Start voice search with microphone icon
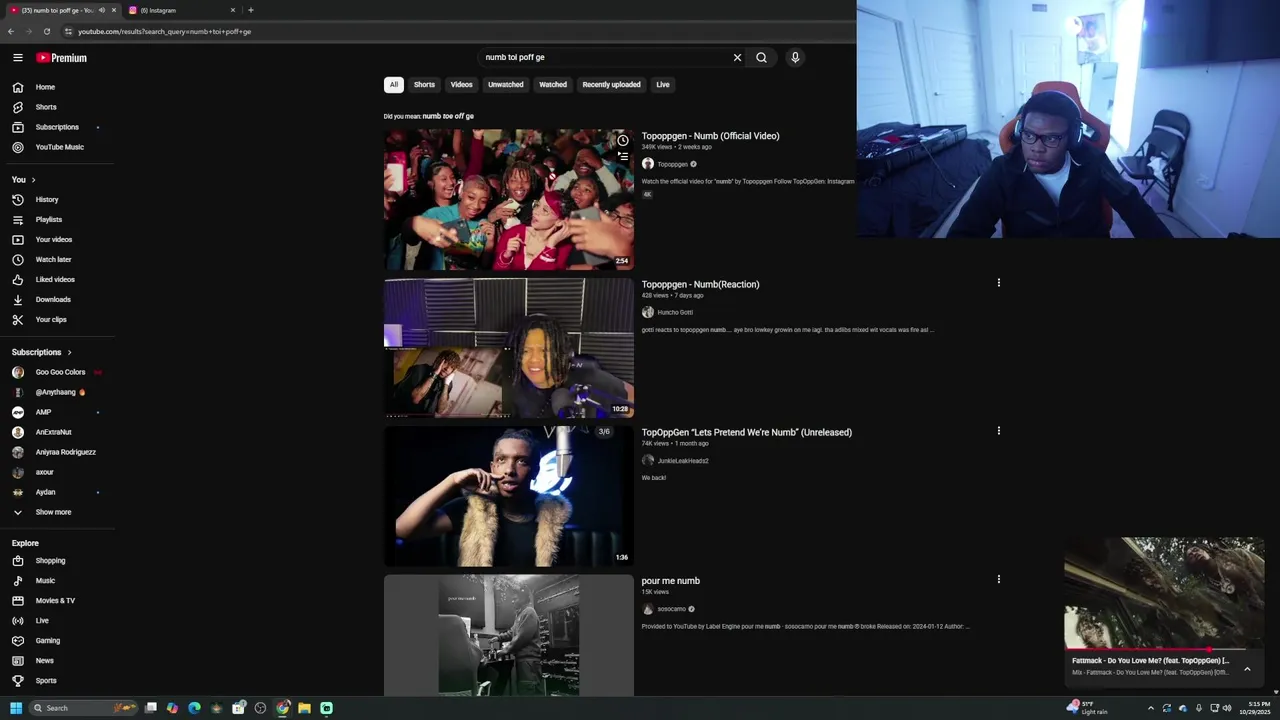 (795, 57)
